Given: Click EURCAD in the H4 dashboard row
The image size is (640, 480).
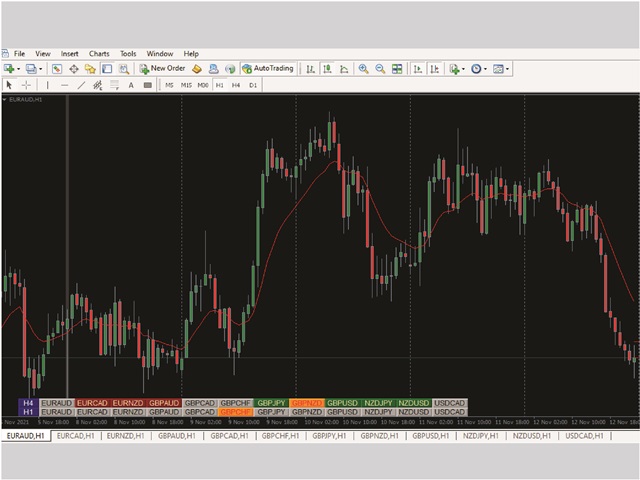Looking at the screenshot, I should [x=92, y=403].
